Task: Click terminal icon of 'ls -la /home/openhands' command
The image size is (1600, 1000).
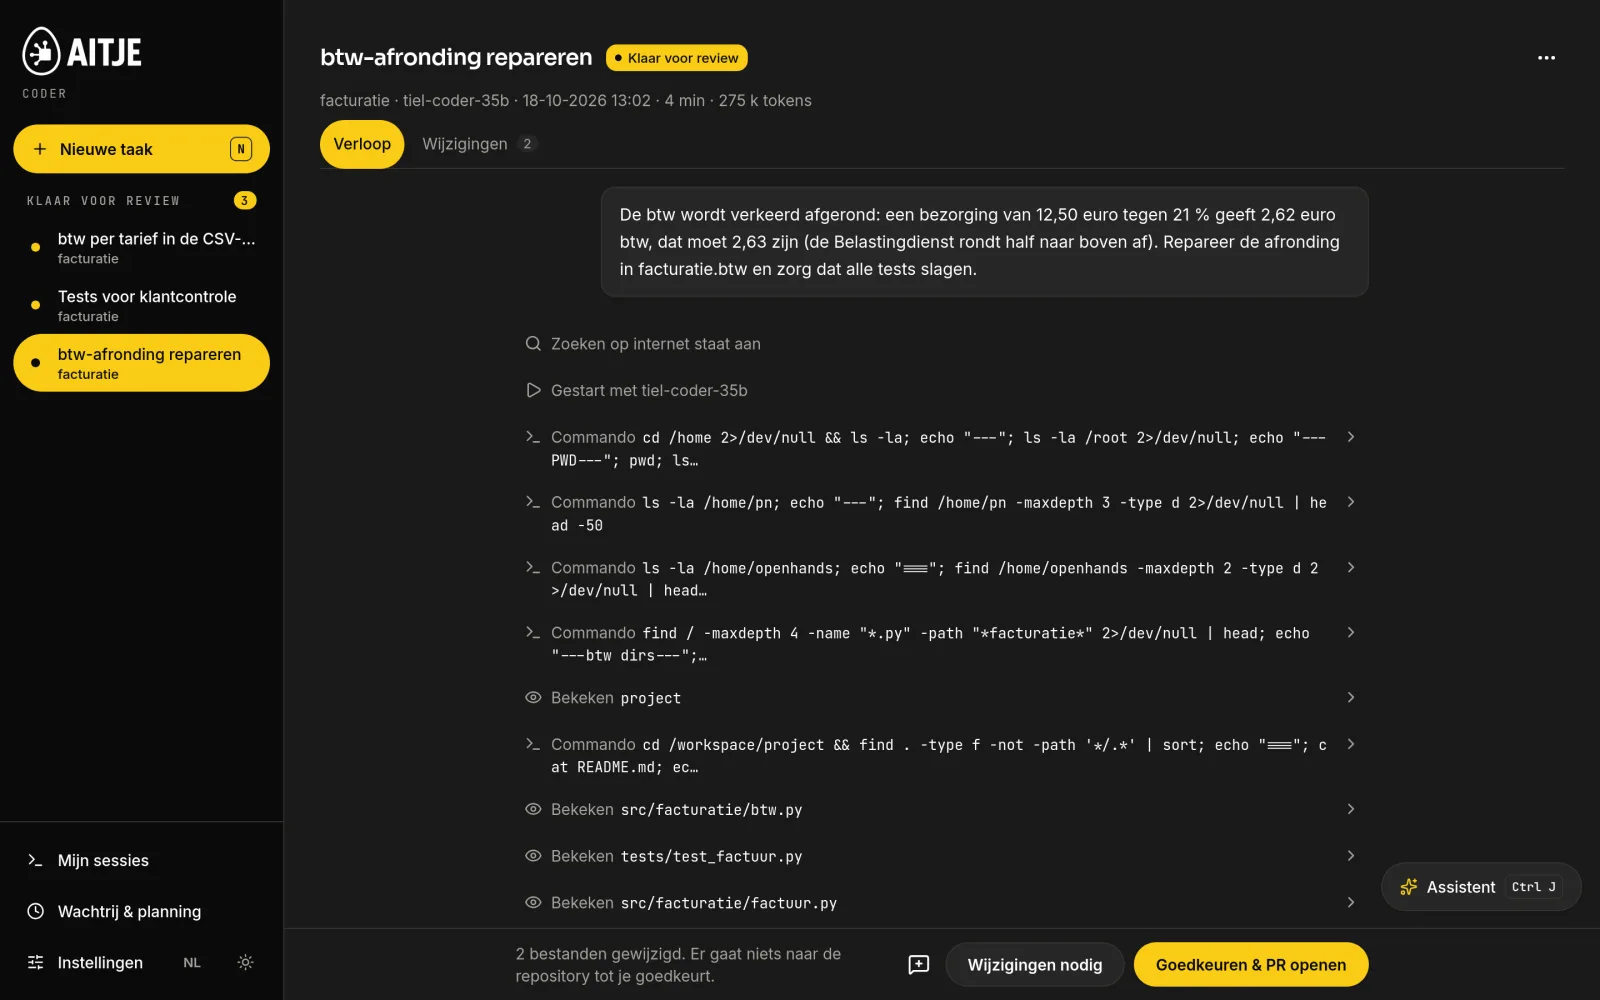Action: (x=533, y=567)
